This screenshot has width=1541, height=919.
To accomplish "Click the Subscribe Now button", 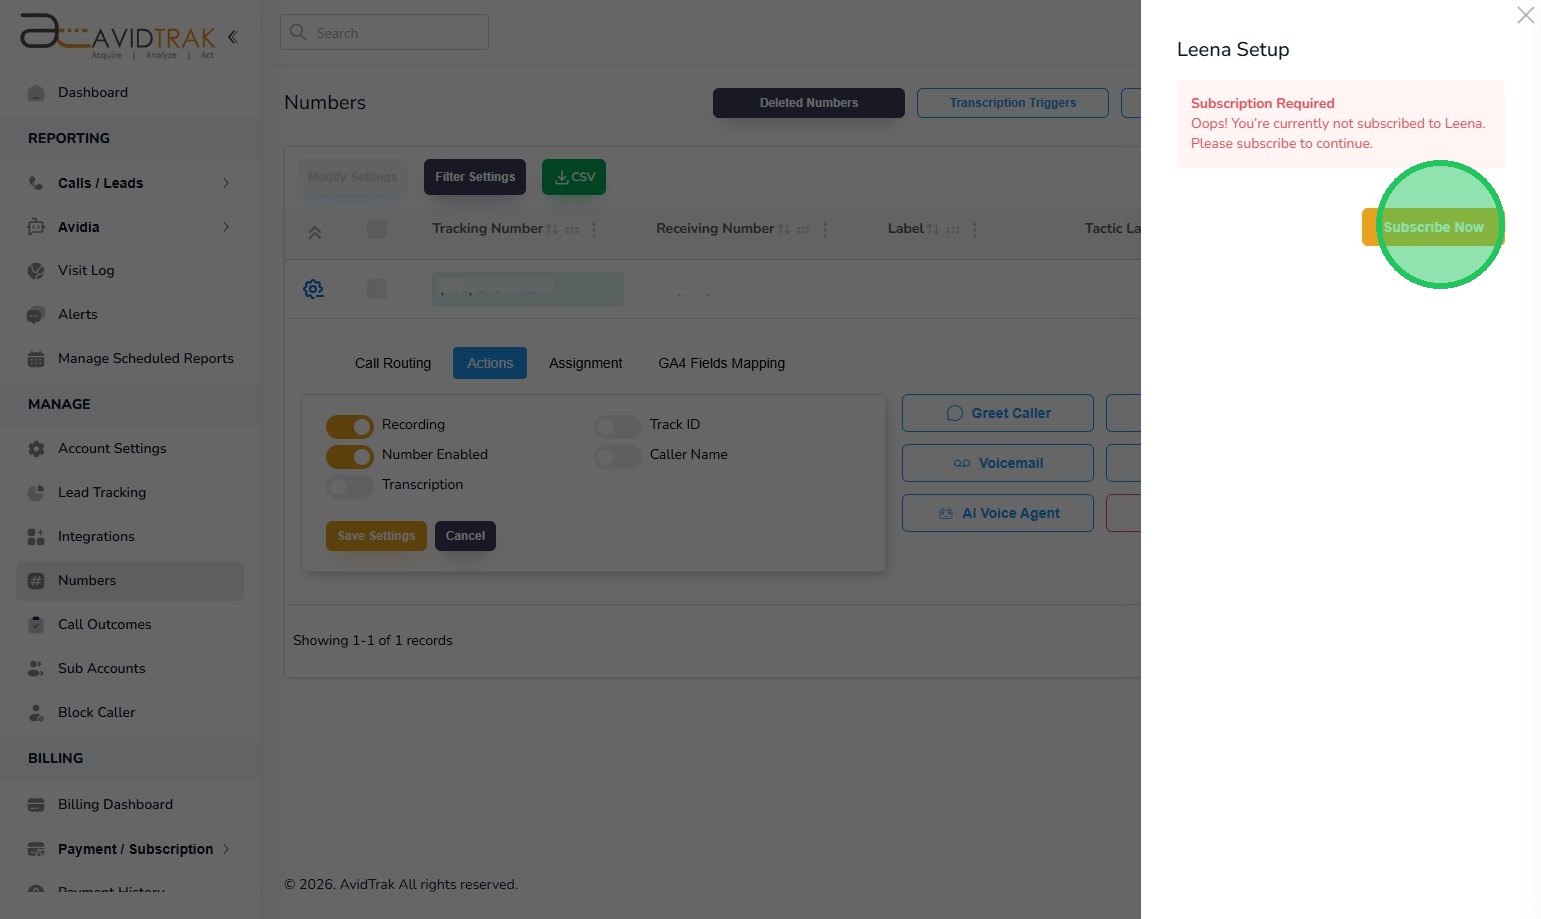I will [x=1432, y=227].
